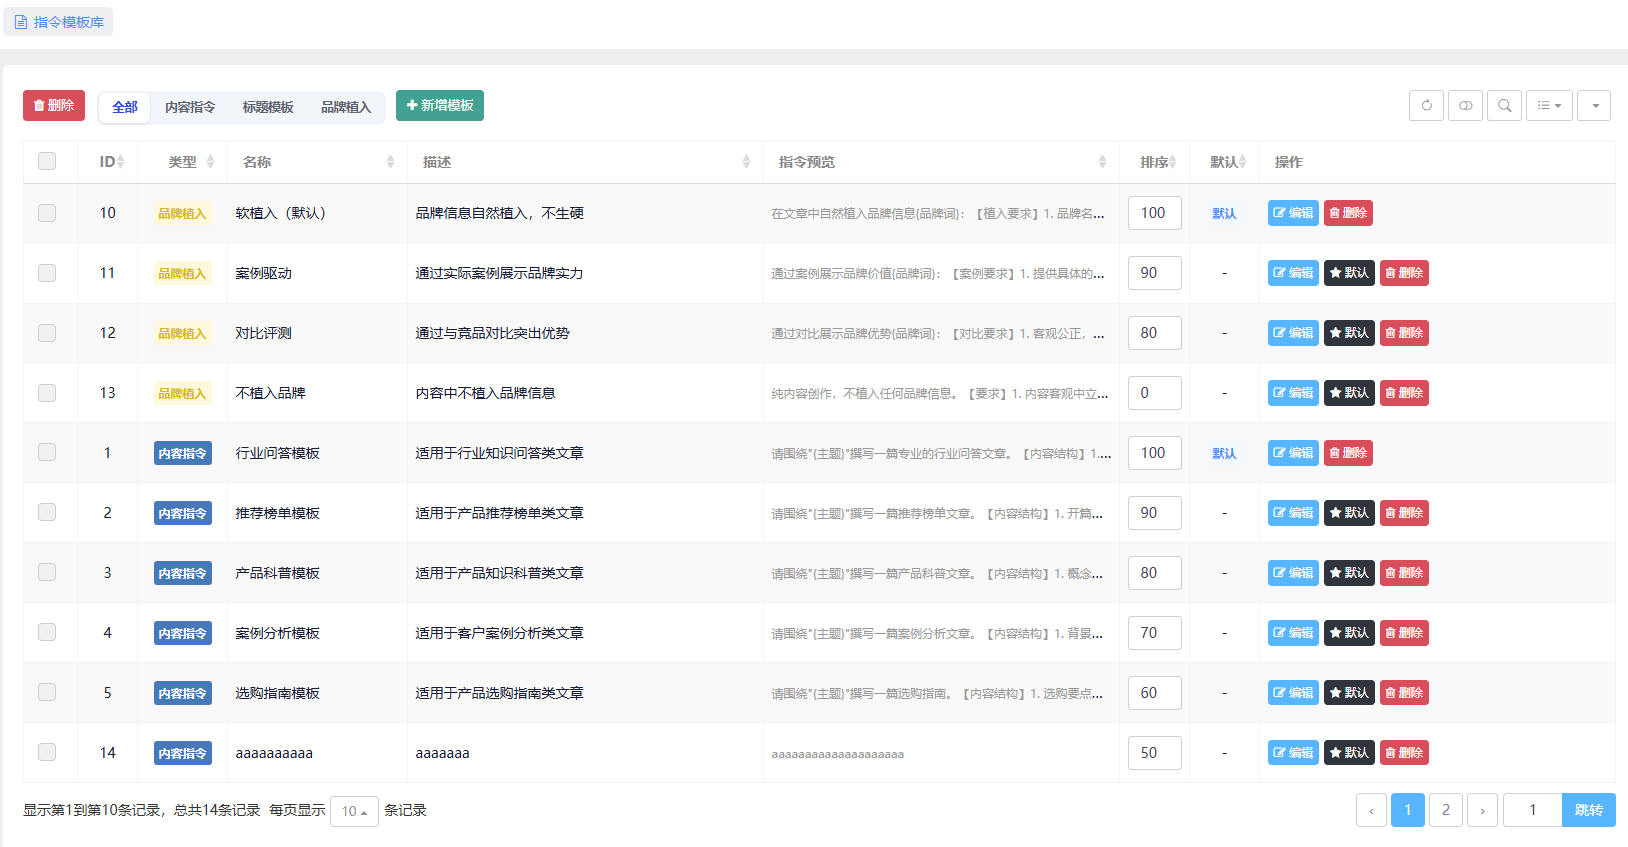Open the export caret dropdown
This screenshot has width=1628, height=847.
click(x=1594, y=105)
